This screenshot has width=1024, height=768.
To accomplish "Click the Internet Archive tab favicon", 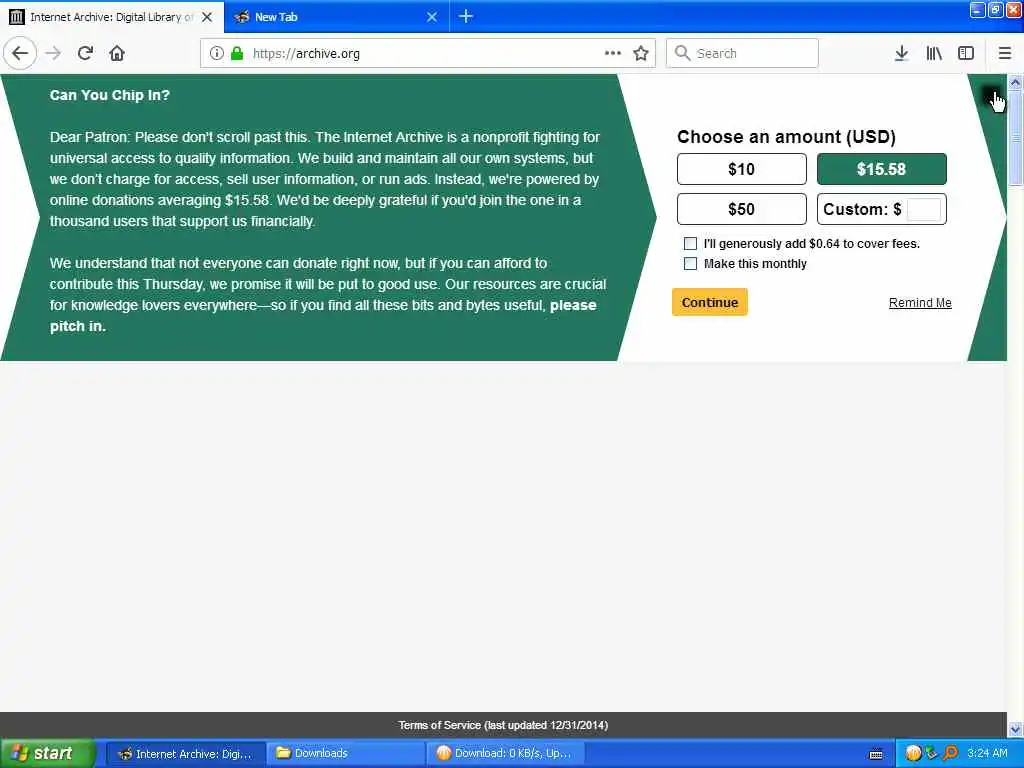I will 17,17.
